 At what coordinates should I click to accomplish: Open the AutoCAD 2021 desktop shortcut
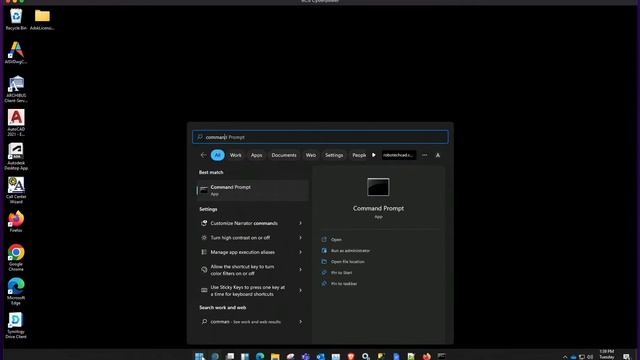(x=16, y=123)
